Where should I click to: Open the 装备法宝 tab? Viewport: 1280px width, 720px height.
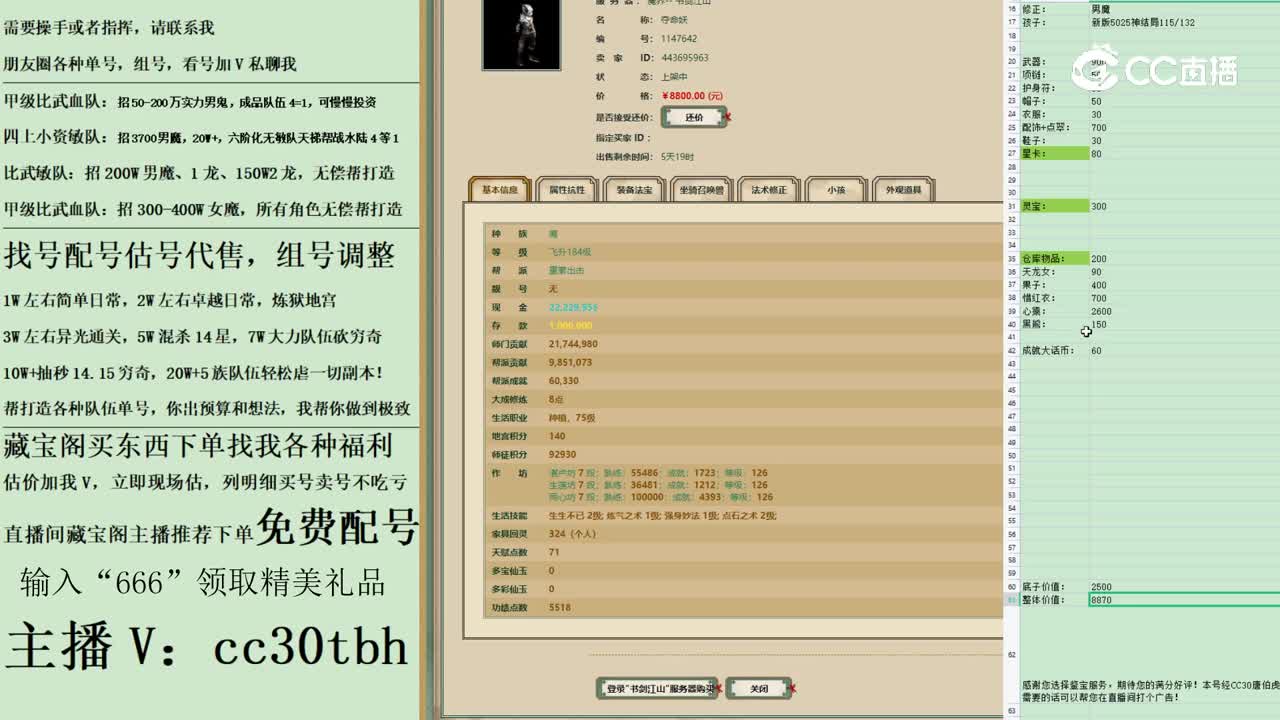[x=634, y=189]
